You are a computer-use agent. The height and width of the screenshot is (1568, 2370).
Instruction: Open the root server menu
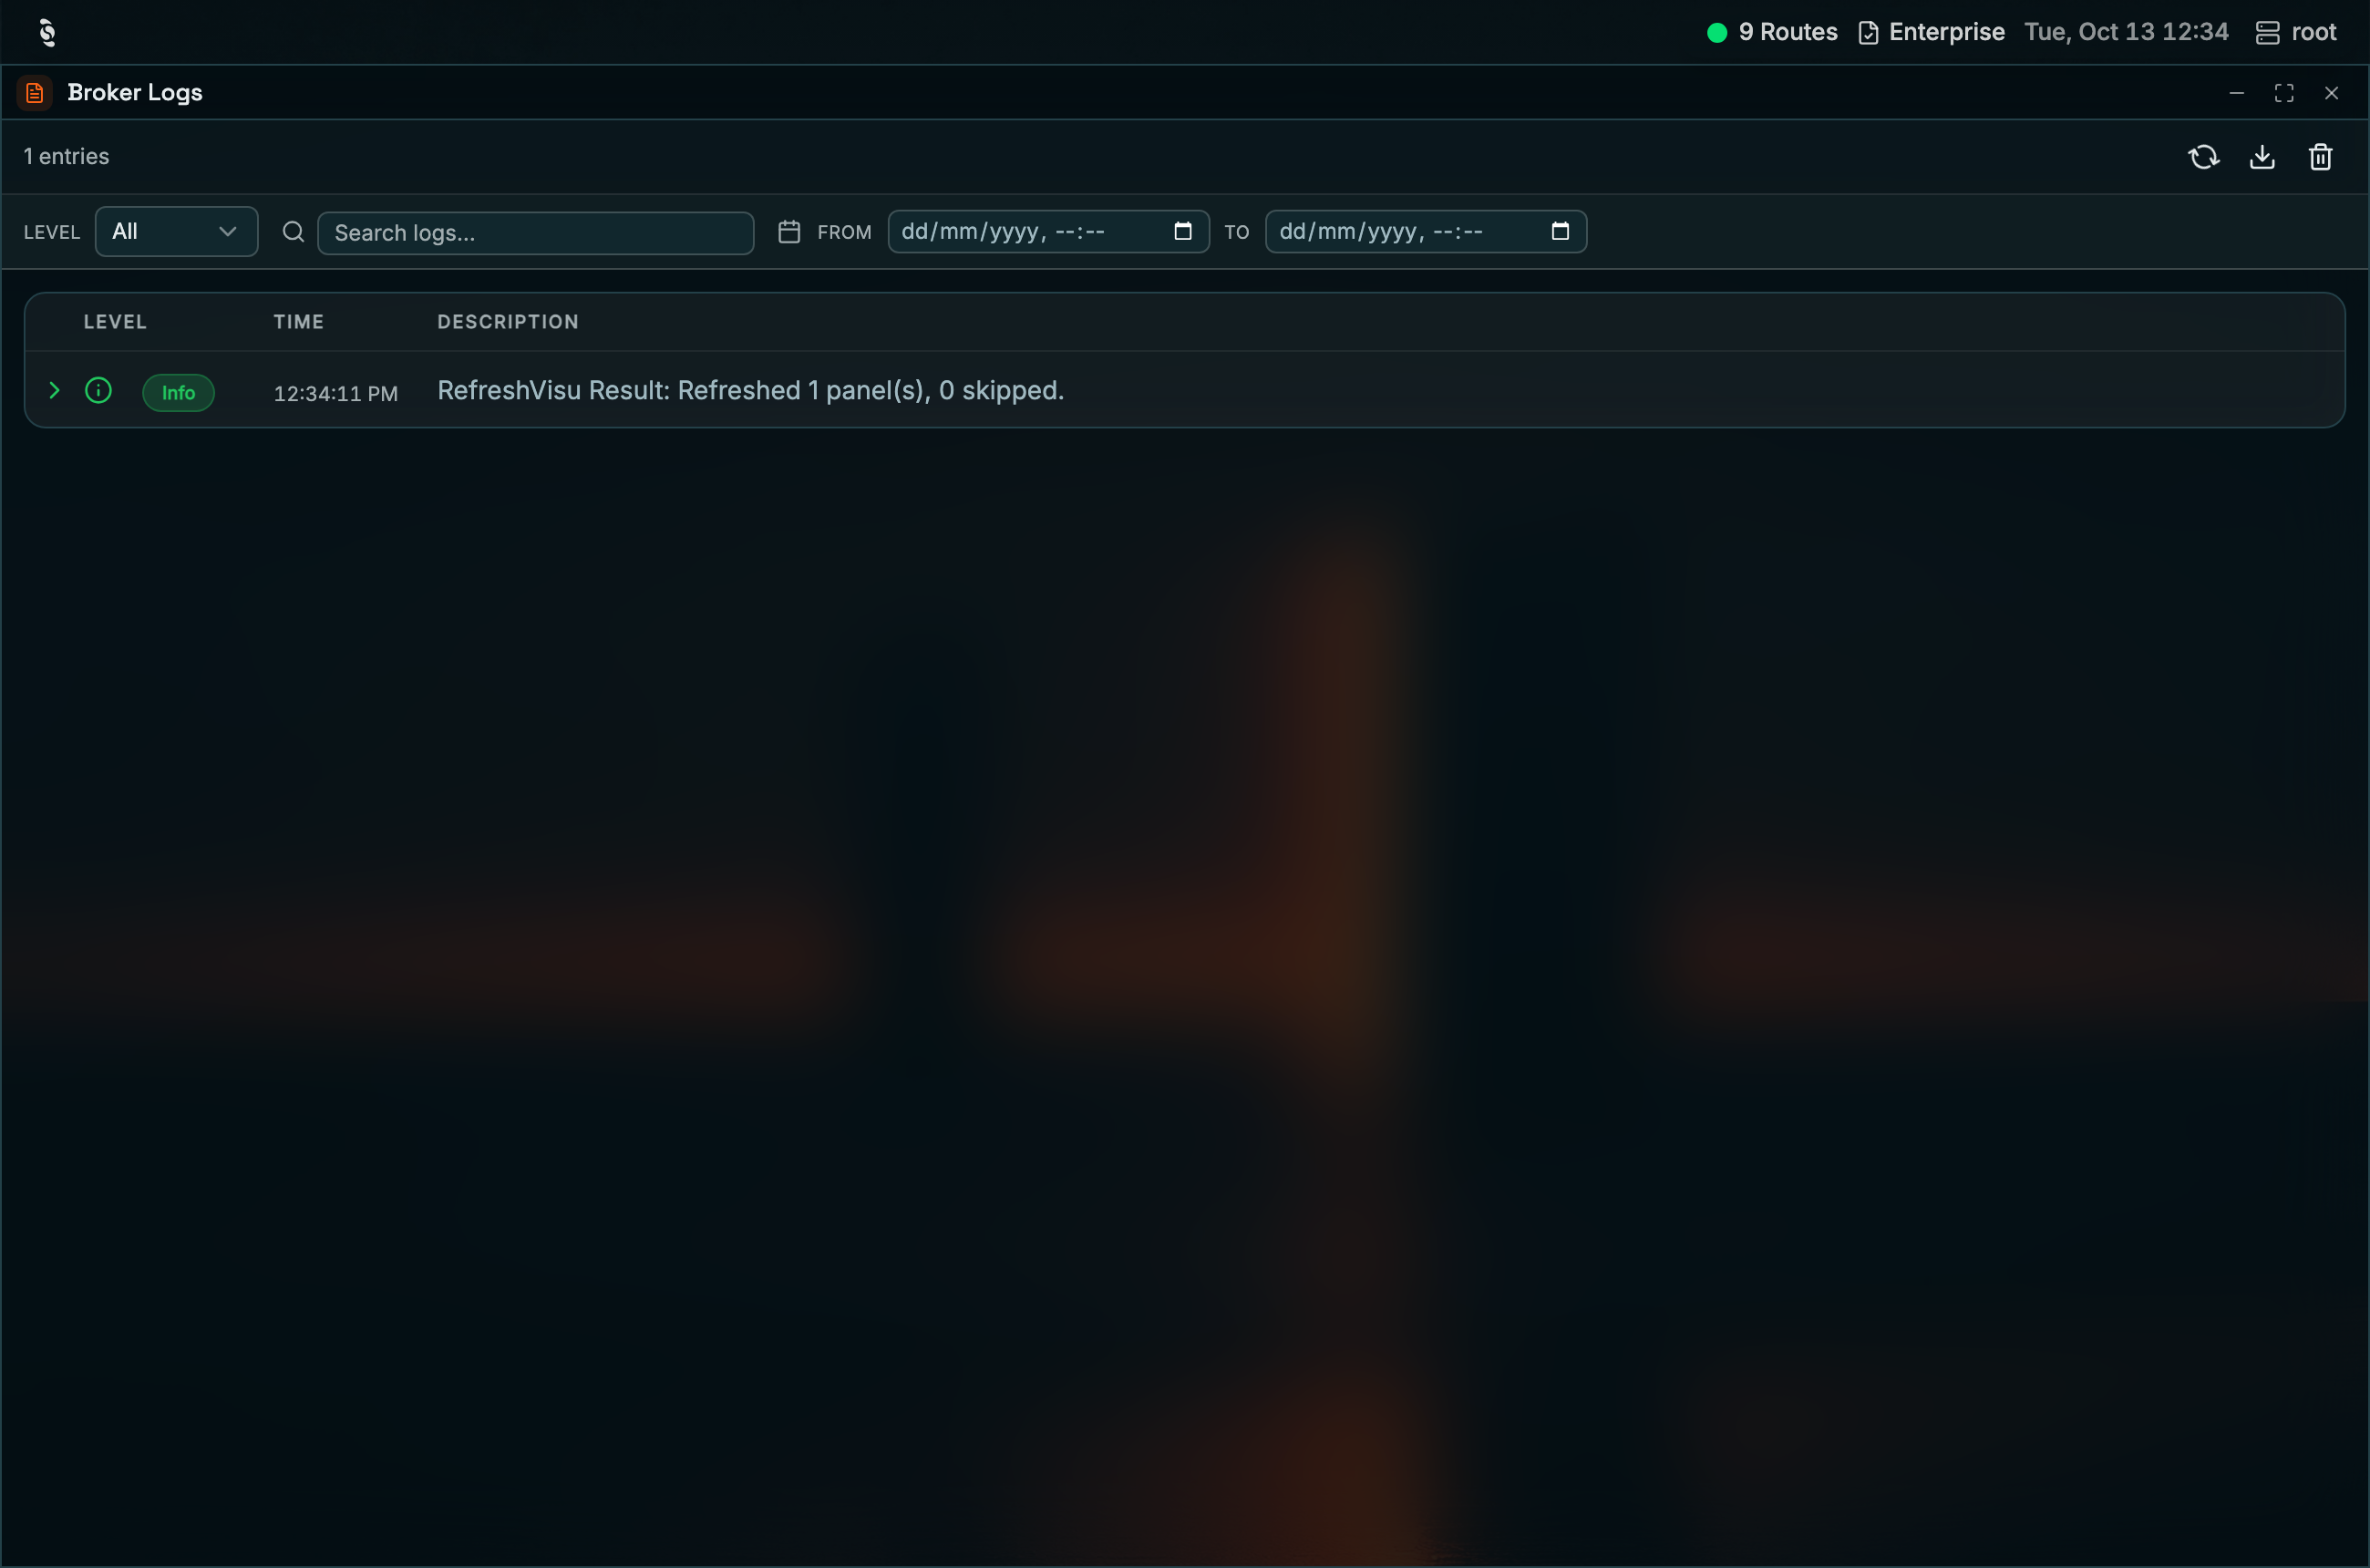pos(2296,32)
